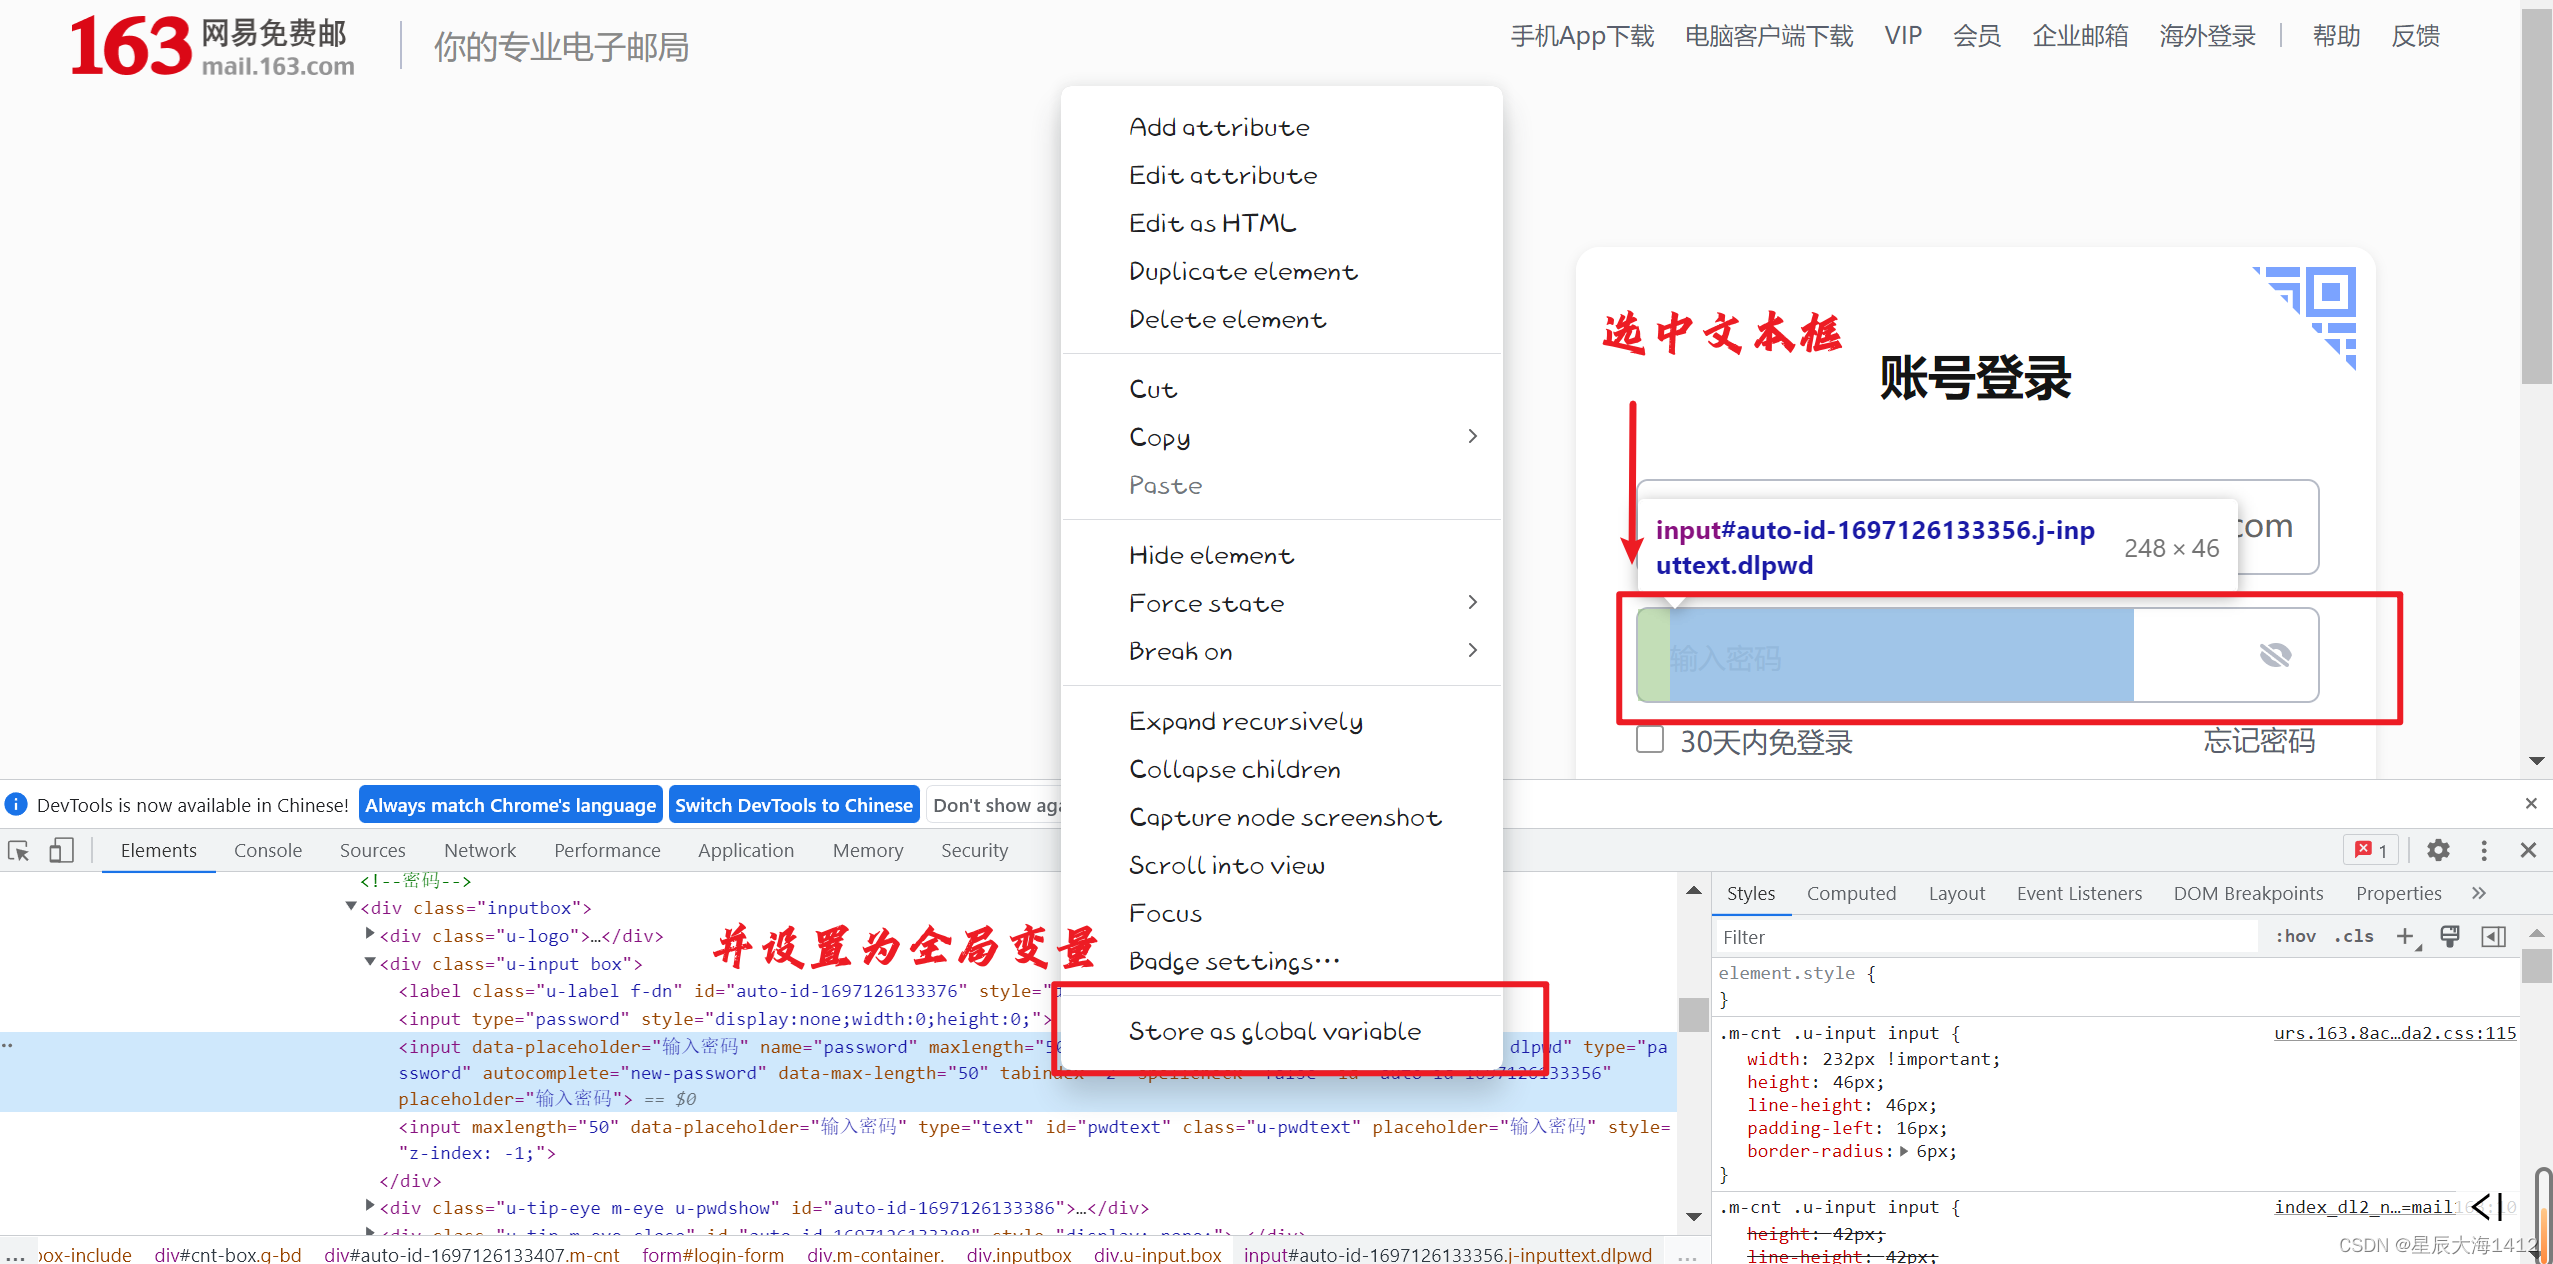Image resolution: width=2553 pixels, height=1264 pixels.
Task: Click the red error count badge
Action: pos(2371,850)
